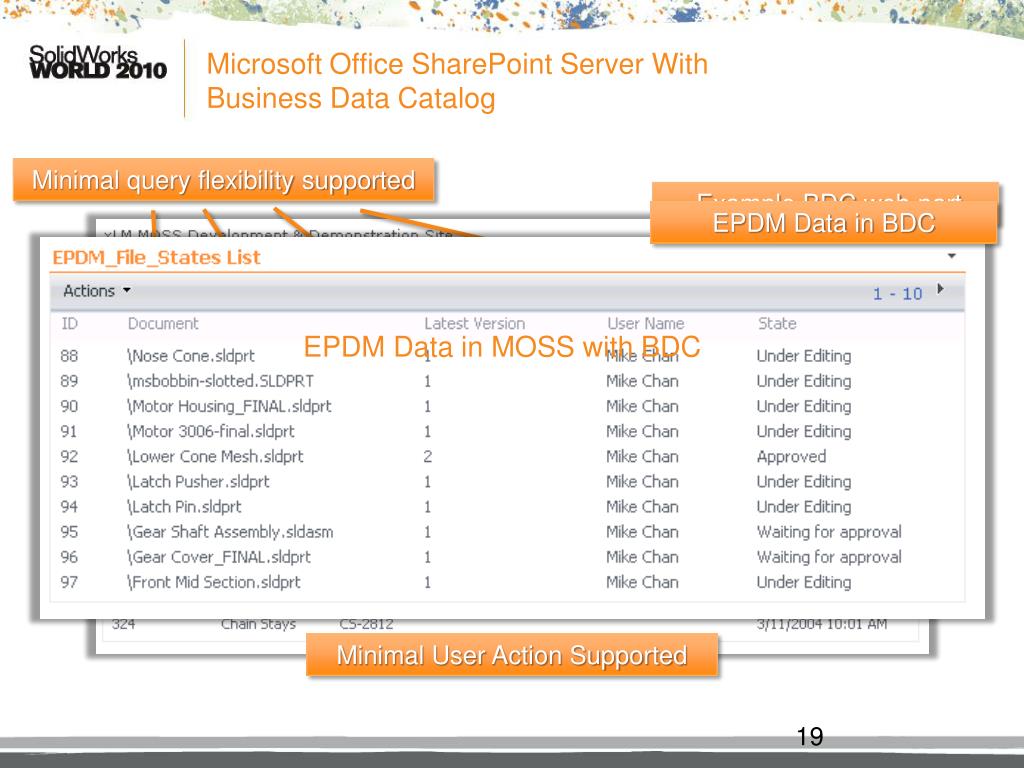1024x768 pixels.
Task: Click ID 91 in the list
Action: (69, 432)
